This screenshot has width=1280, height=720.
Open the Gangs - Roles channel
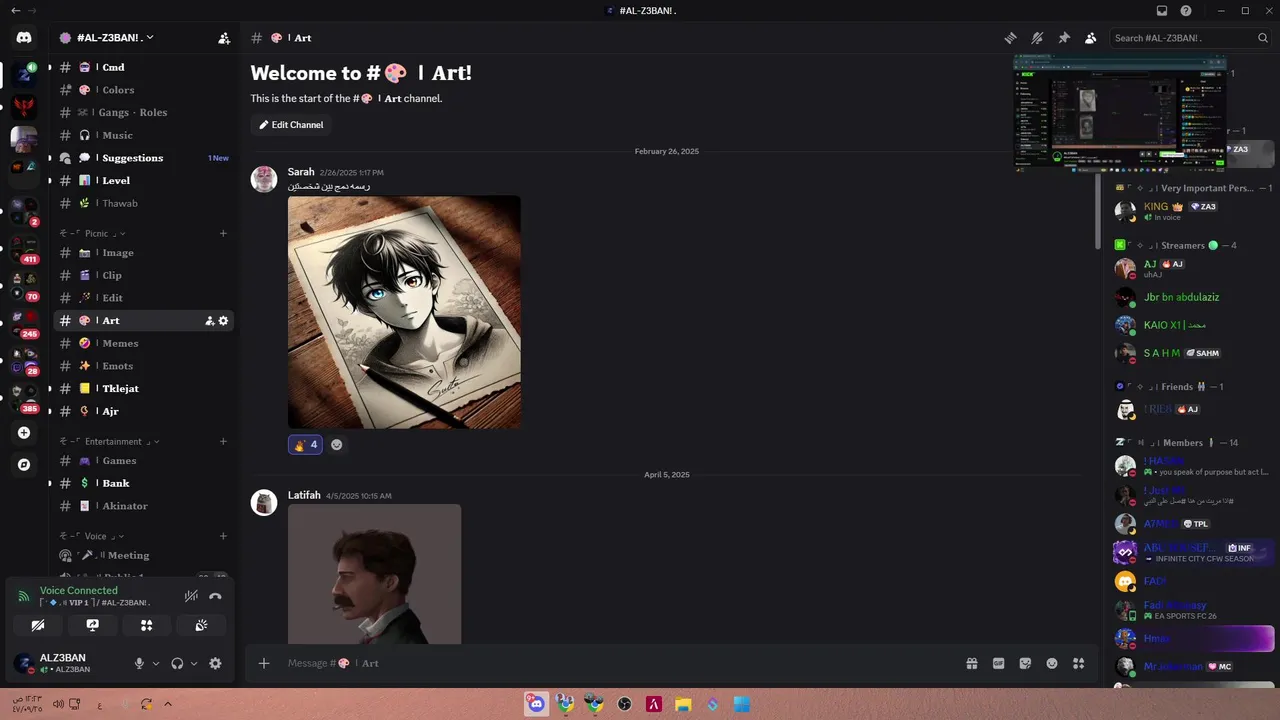[x=143, y=113]
